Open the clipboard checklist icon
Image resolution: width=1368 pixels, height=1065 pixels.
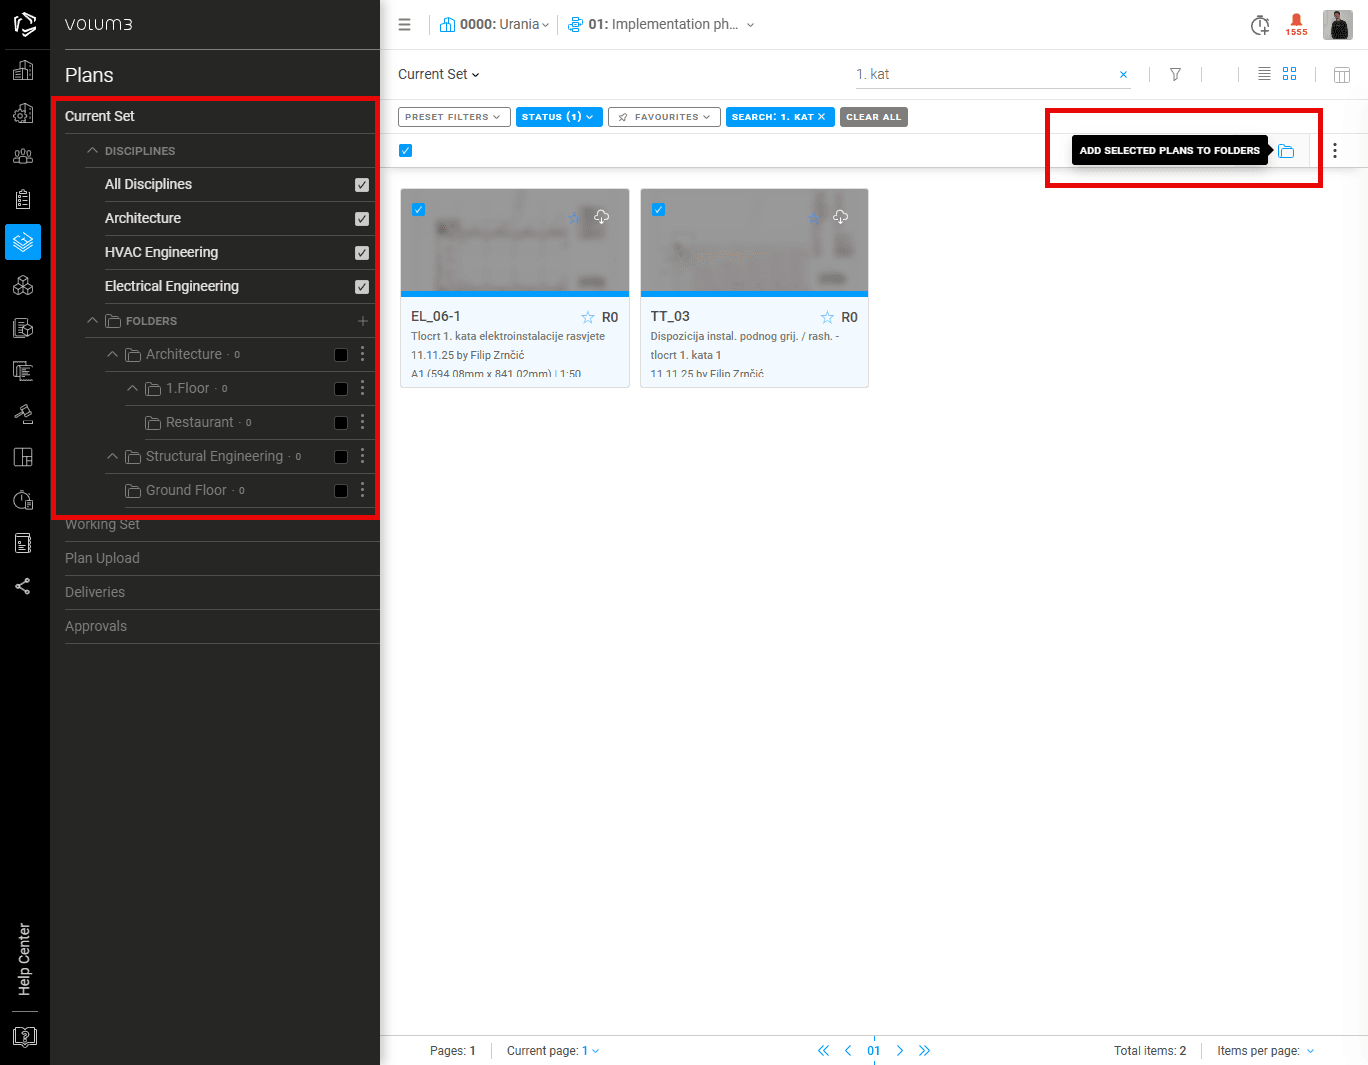click(23, 199)
